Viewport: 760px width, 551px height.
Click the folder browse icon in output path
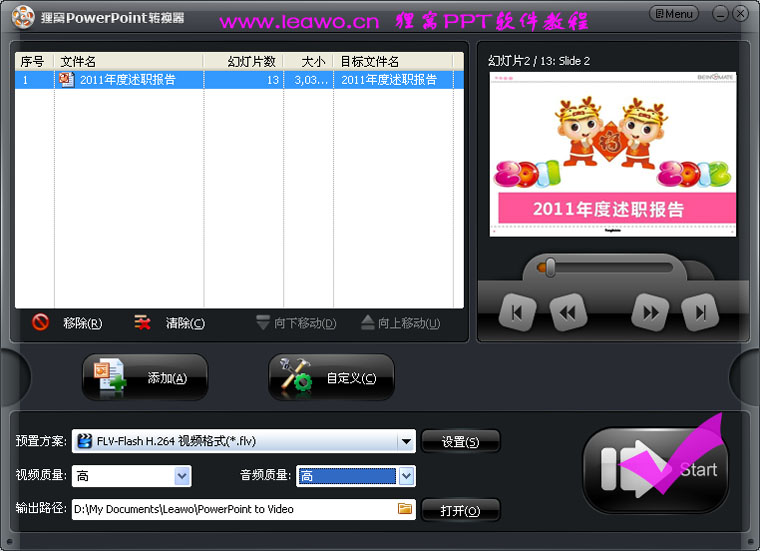(x=405, y=508)
